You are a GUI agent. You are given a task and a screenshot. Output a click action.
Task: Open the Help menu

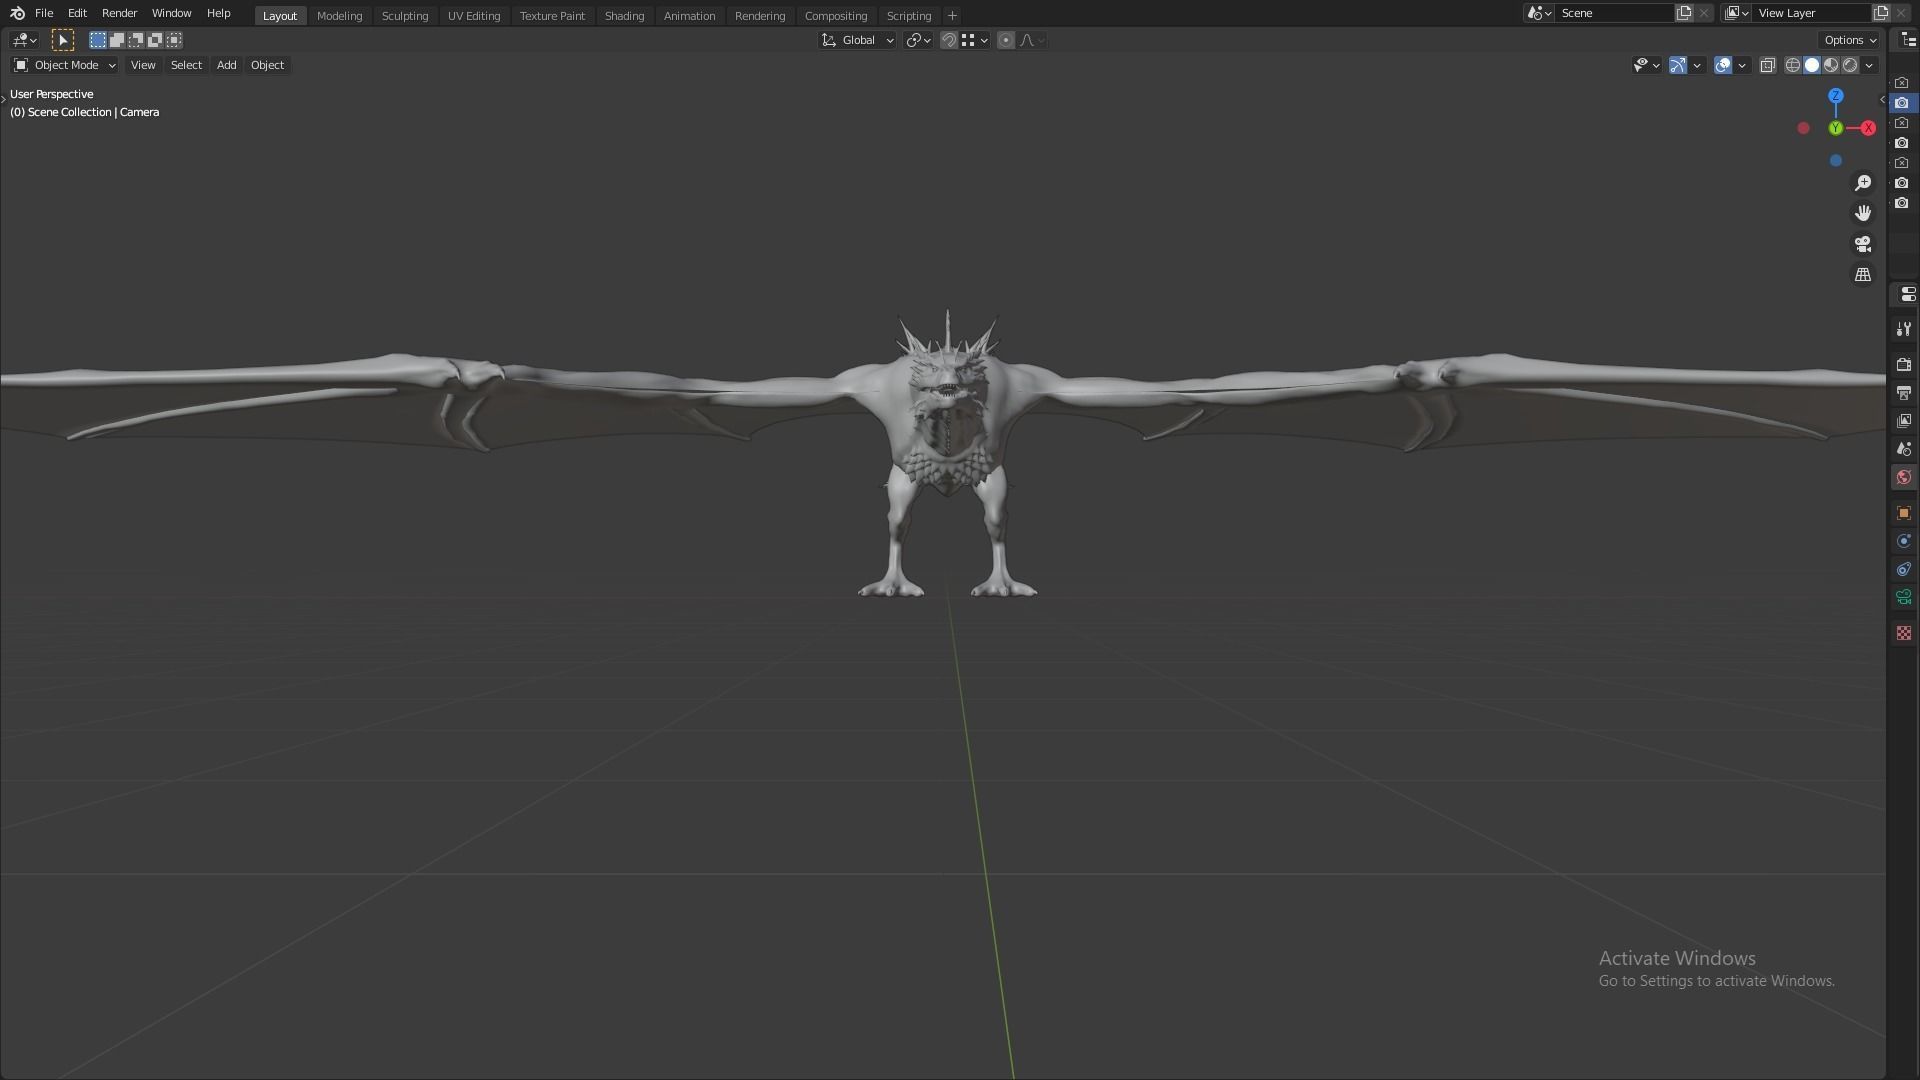(x=218, y=13)
